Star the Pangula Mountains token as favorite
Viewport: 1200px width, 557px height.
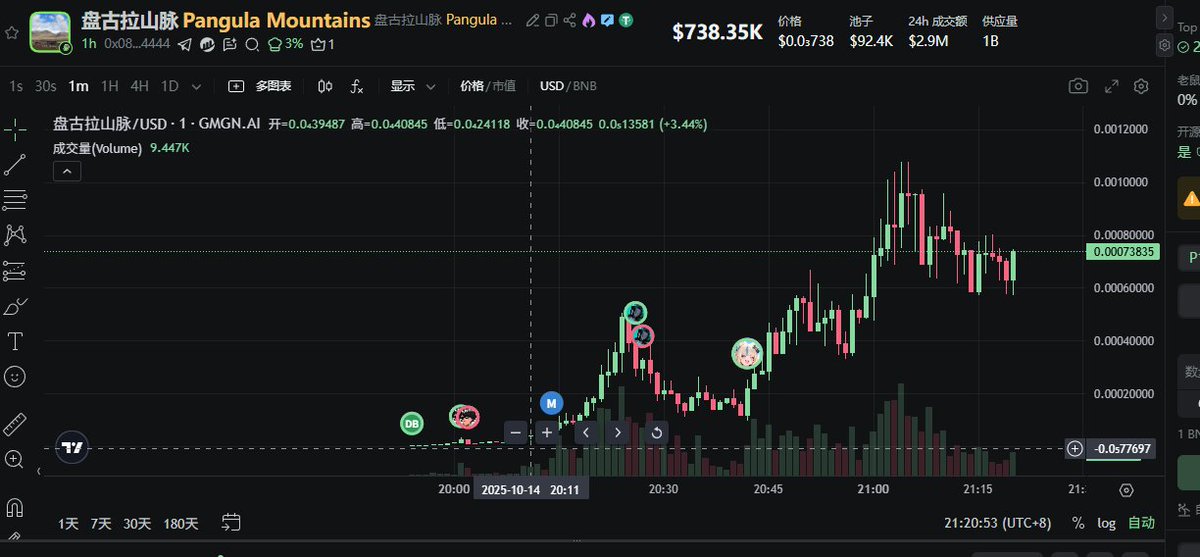tap(12, 32)
